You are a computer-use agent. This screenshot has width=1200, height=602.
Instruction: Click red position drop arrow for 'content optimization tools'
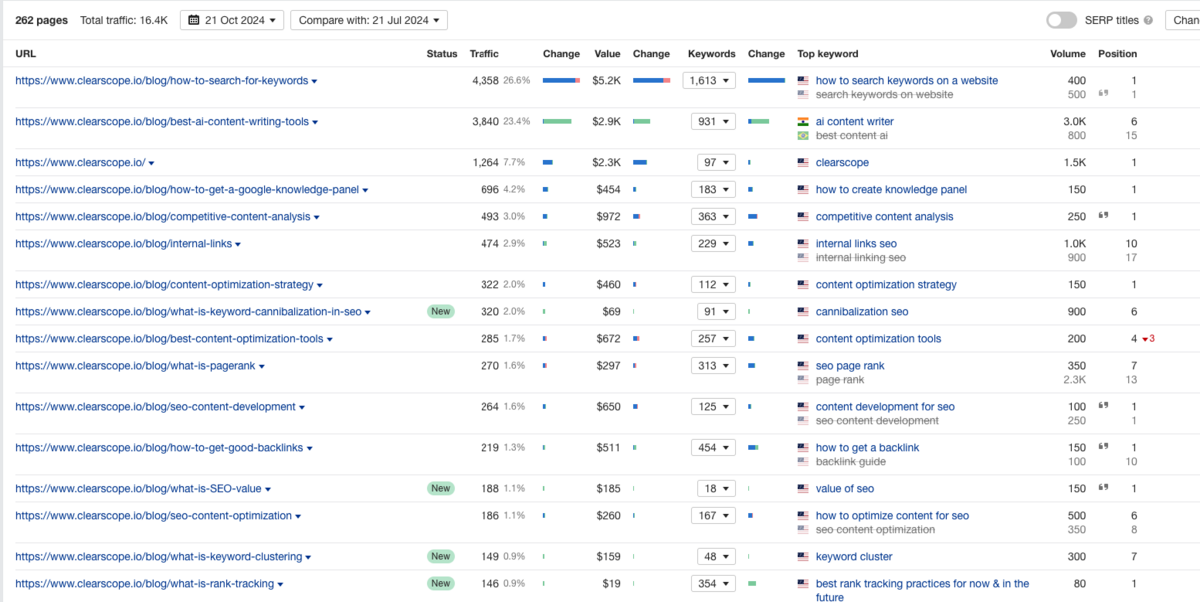tap(1145, 339)
